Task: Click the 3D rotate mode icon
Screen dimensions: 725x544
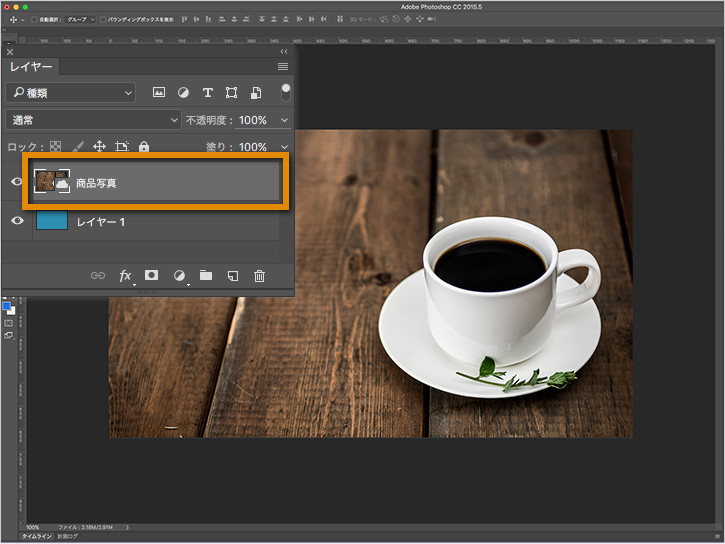Action: click(384, 19)
